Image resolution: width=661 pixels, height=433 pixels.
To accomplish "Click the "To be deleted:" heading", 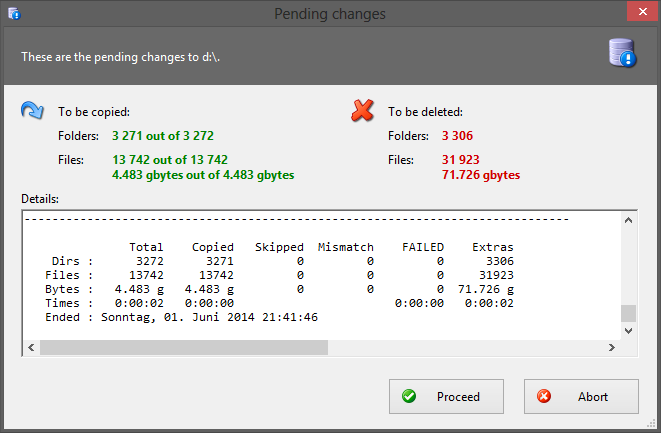I will pos(425,112).
